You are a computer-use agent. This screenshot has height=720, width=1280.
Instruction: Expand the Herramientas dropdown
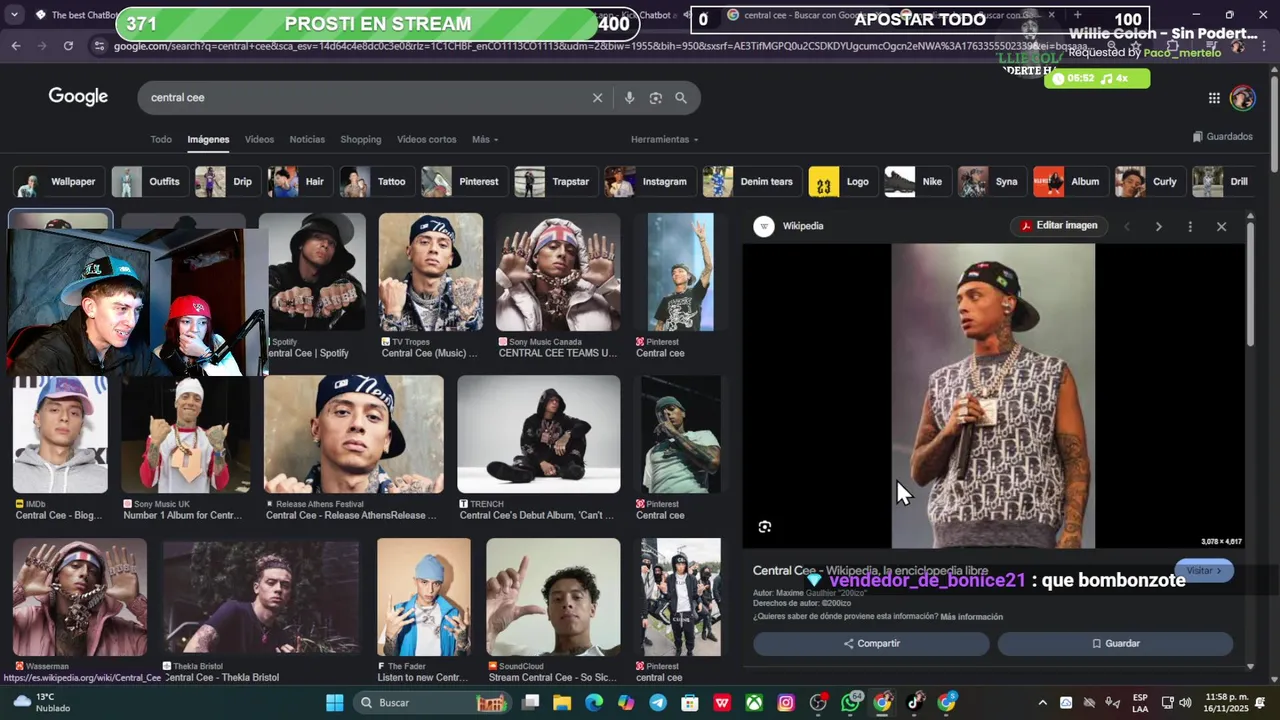[664, 139]
